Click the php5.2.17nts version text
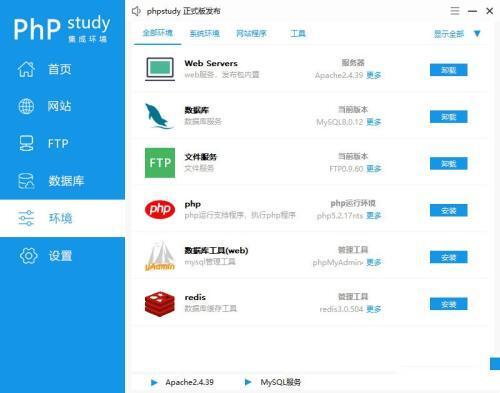The image size is (500, 393). tap(340, 216)
